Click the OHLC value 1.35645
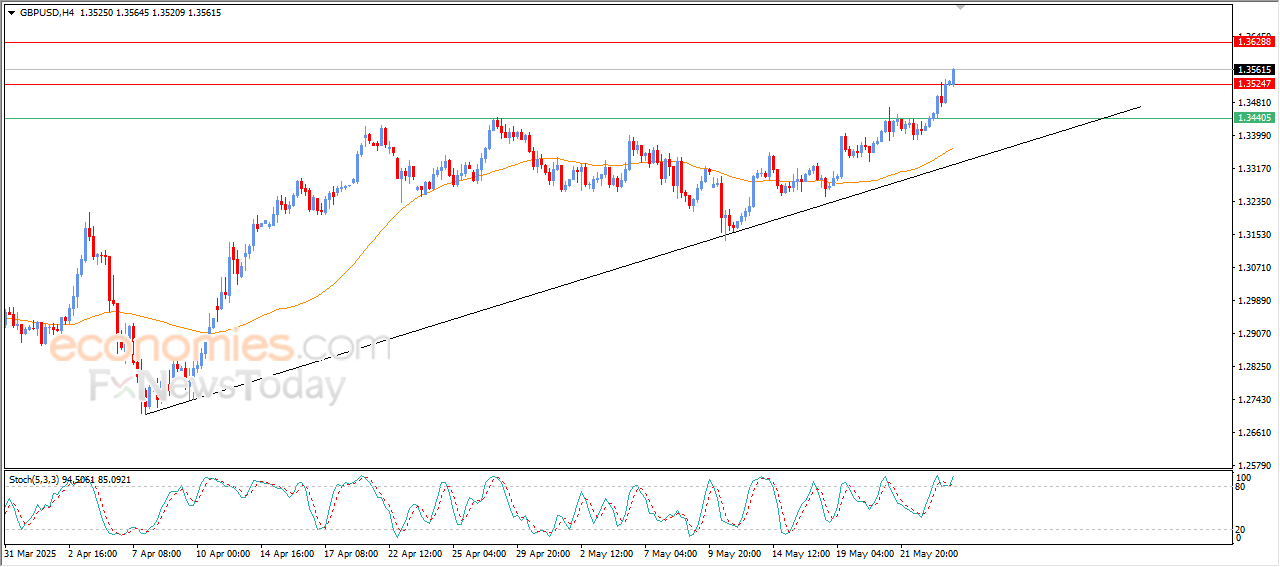1280x567 pixels. (x=132, y=13)
